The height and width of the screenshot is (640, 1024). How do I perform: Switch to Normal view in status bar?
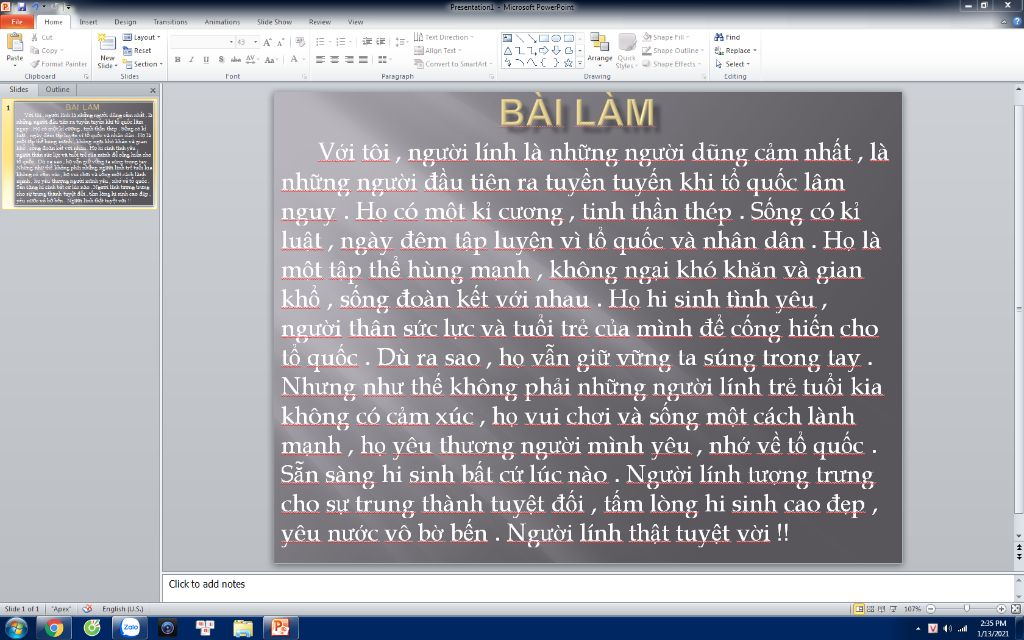[858, 608]
